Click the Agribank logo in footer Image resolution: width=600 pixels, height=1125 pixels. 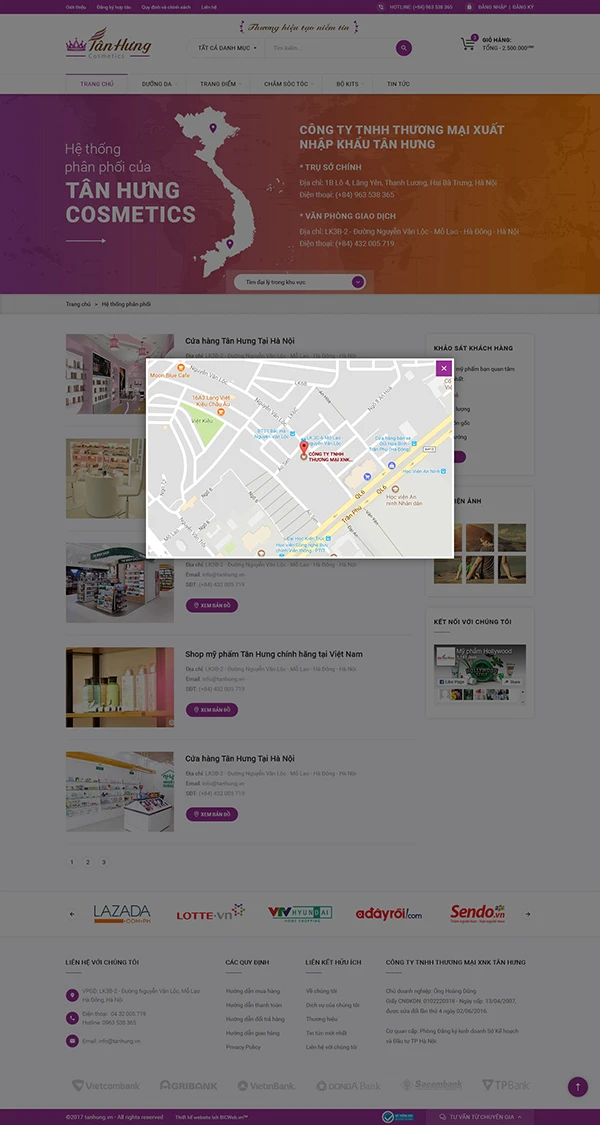pyautogui.click(x=189, y=1086)
